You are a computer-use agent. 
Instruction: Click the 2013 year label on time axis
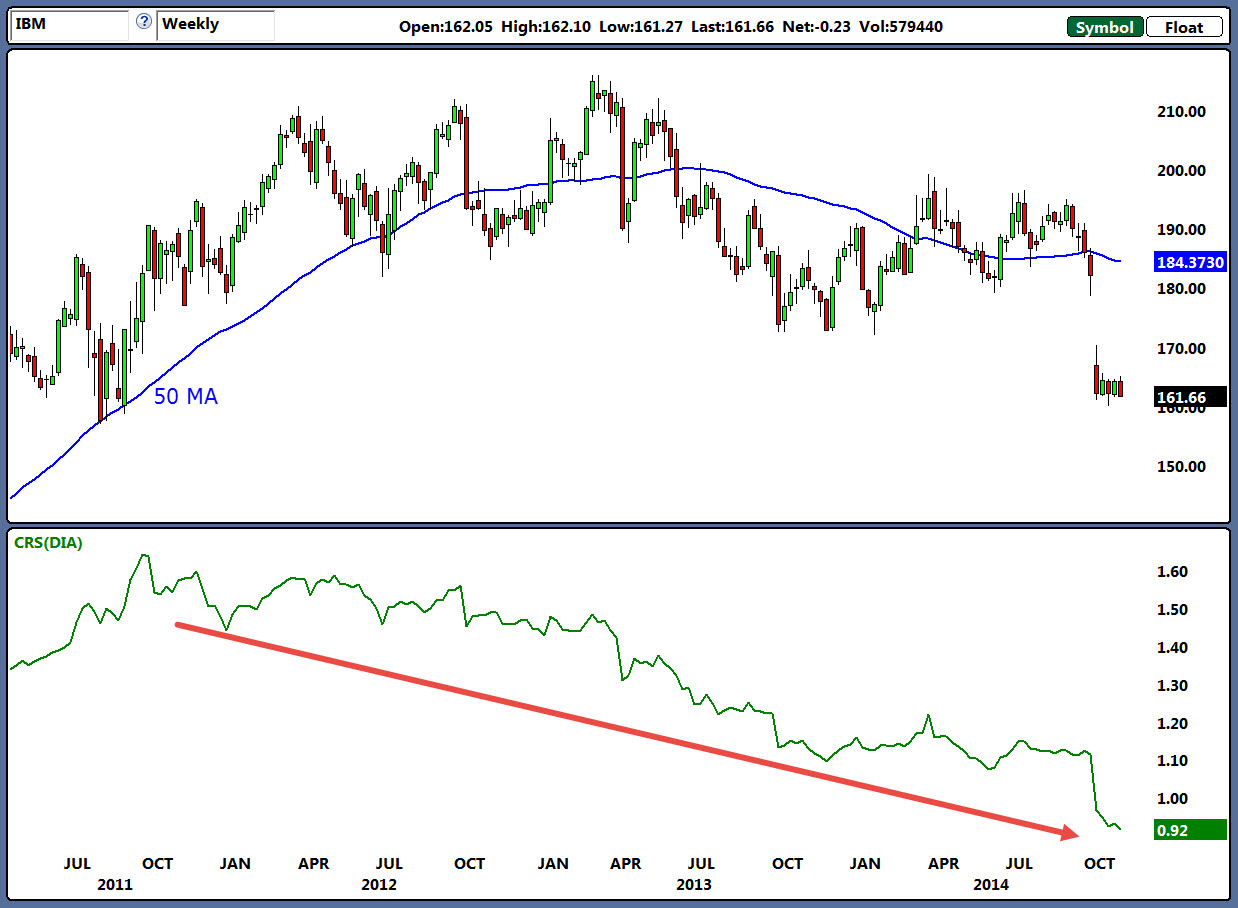(695, 885)
